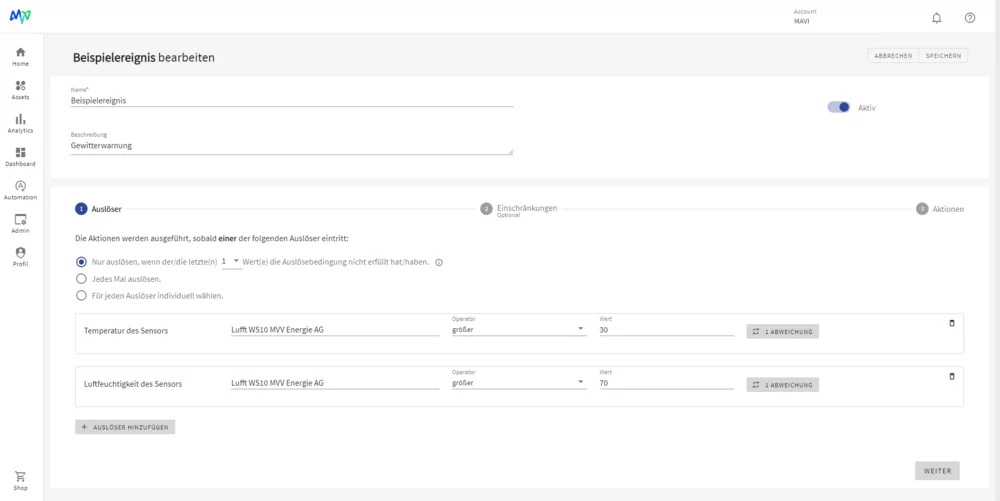Open the Shop cart icon
Viewport: 1000px width, 501px height.
pos(20,481)
